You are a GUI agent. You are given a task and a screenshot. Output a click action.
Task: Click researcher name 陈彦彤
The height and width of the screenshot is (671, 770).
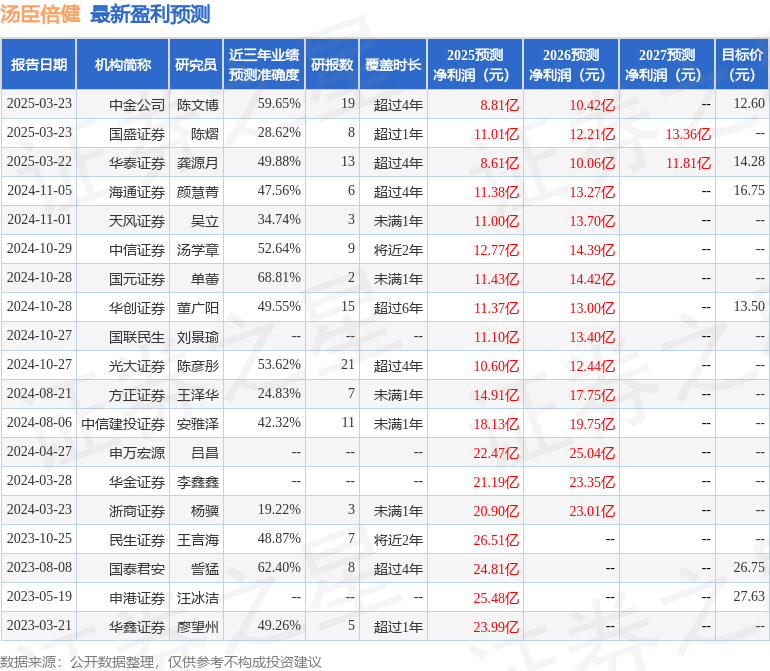tap(198, 365)
